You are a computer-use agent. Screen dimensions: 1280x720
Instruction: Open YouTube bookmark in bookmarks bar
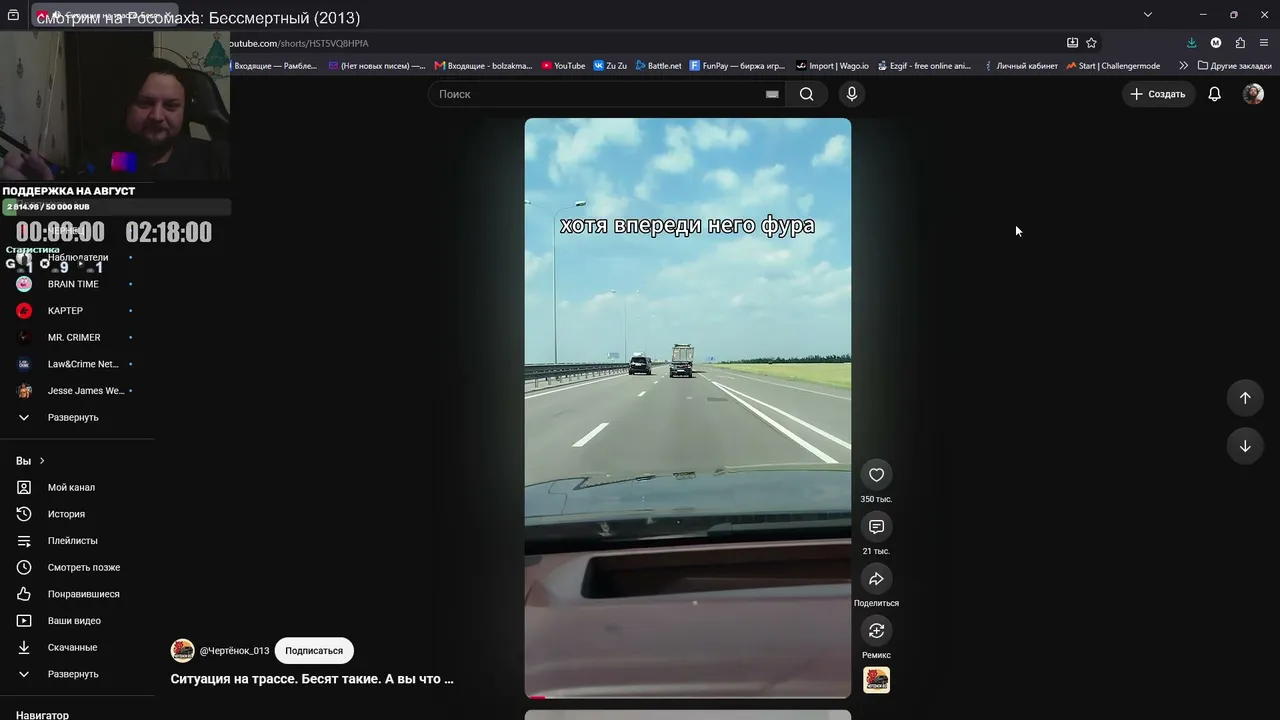point(563,66)
